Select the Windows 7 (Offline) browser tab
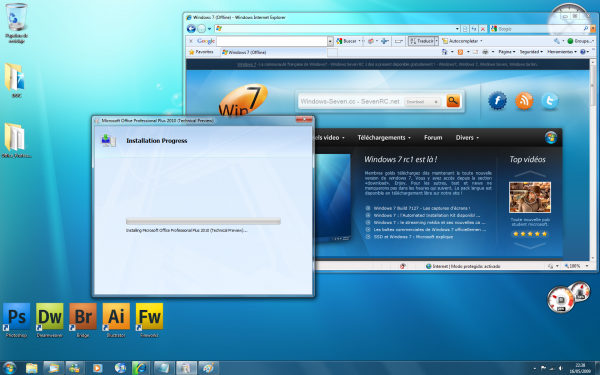 coord(274,52)
